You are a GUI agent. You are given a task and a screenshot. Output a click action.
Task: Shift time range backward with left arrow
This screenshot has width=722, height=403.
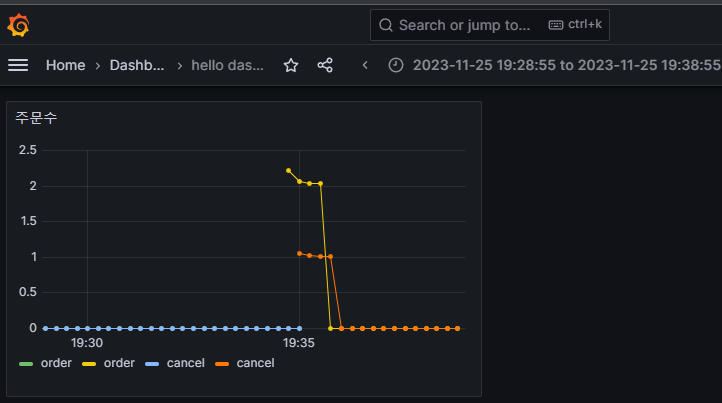point(365,65)
